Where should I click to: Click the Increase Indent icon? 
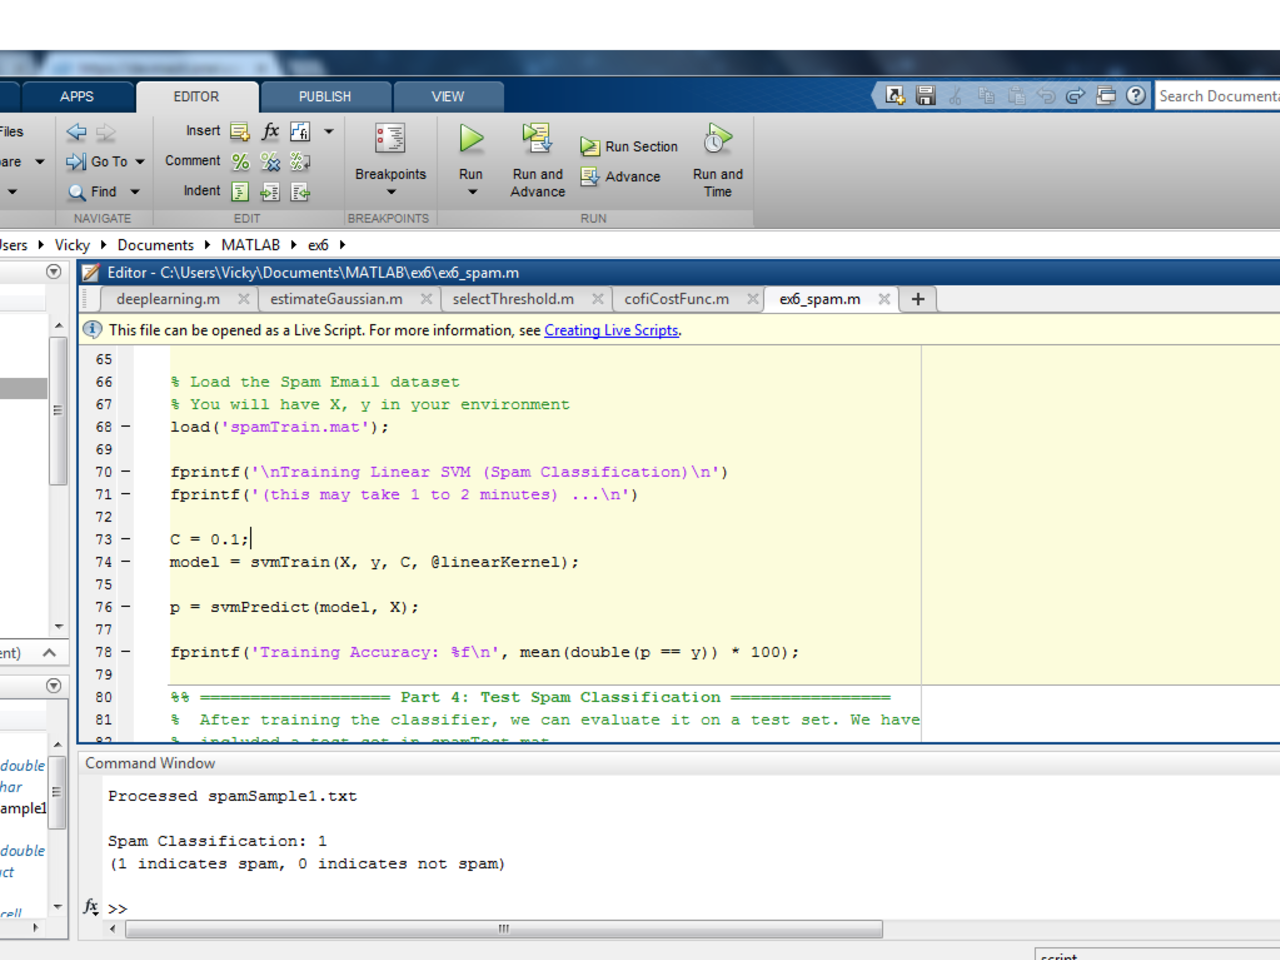(270, 191)
